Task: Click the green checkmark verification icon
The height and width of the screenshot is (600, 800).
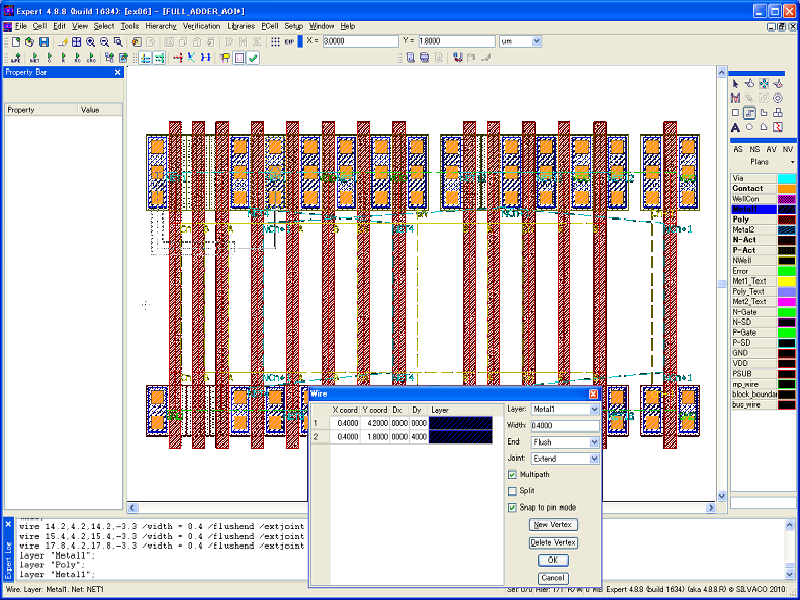Action: (x=253, y=58)
